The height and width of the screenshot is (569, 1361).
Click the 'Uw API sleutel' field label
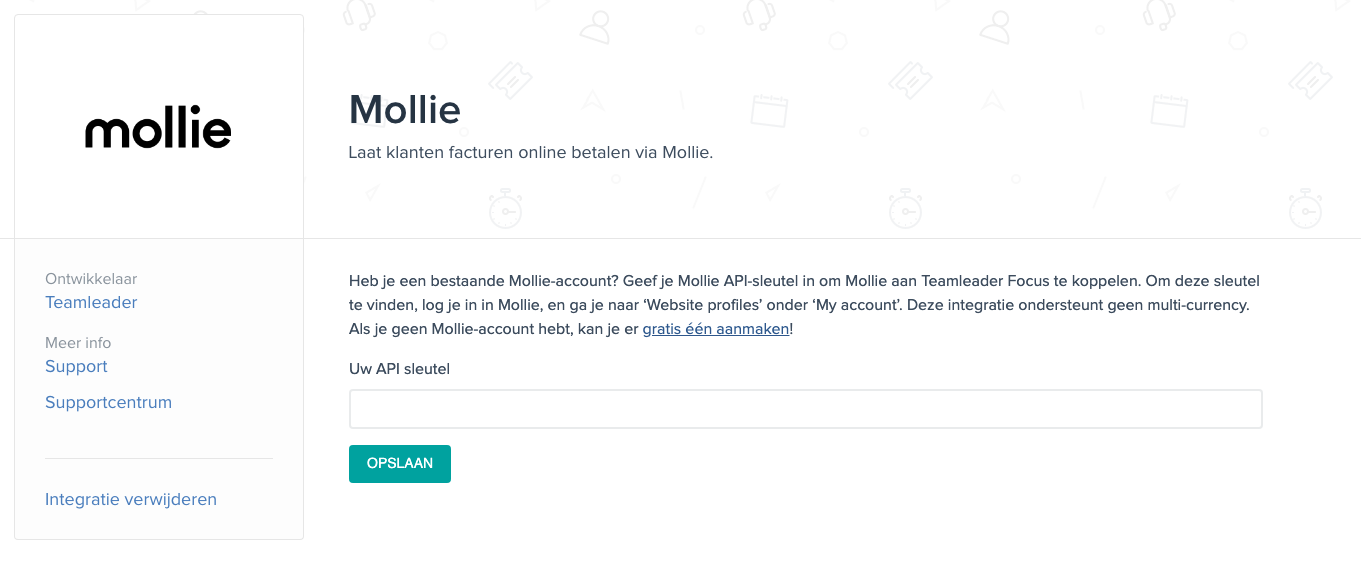[x=399, y=369]
